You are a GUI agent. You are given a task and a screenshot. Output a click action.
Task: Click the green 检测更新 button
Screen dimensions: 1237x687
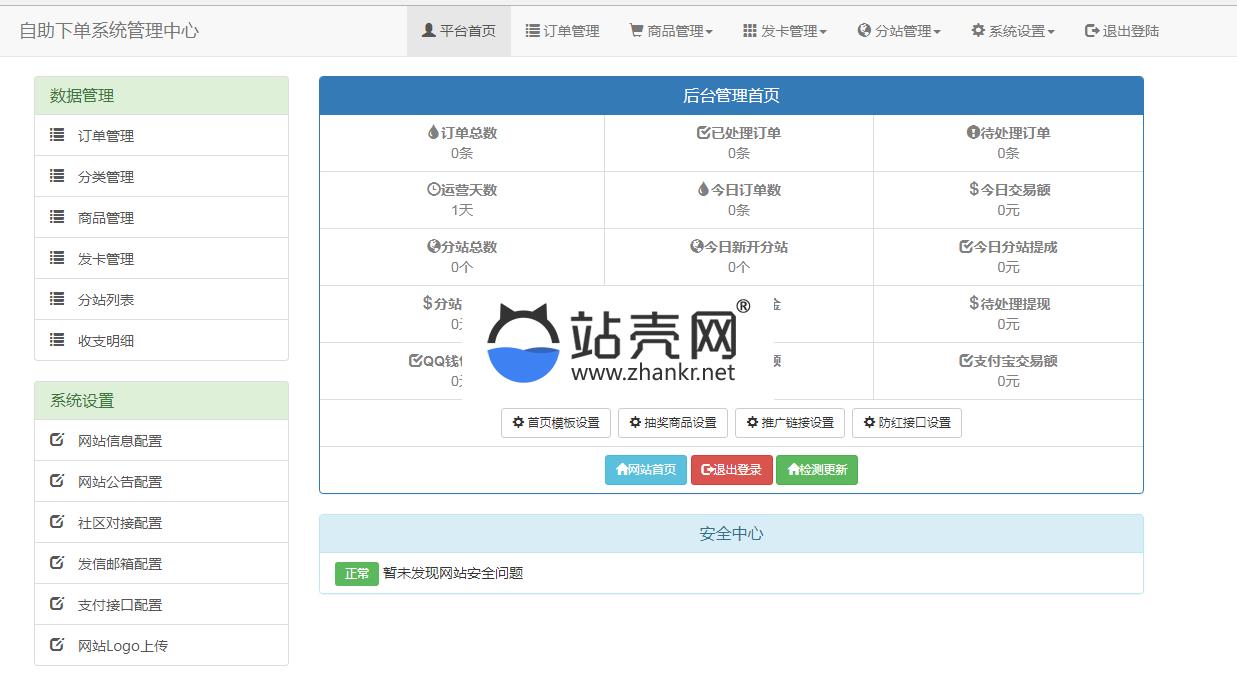click(x=816, y=470)
